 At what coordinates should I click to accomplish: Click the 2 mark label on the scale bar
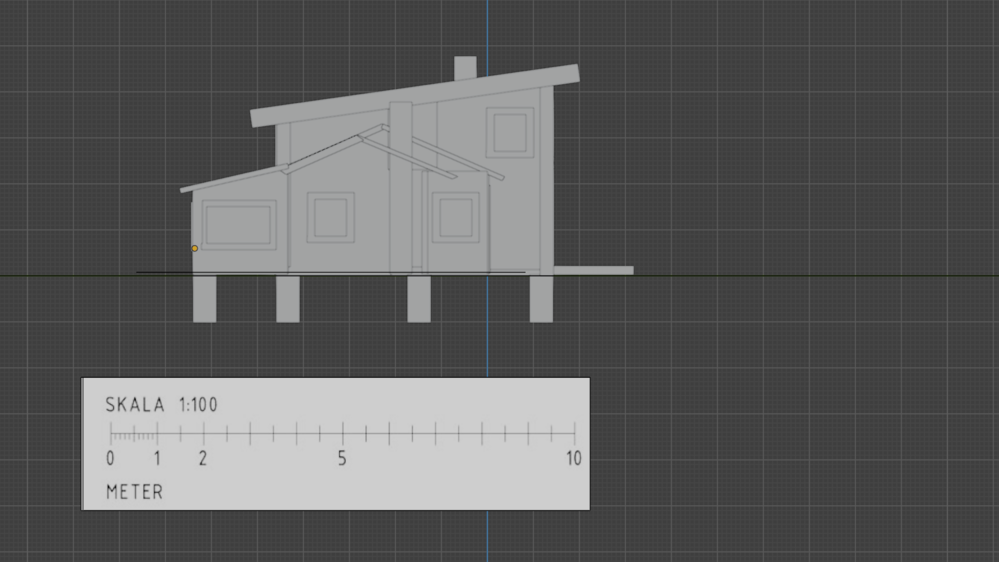(x=203, y=459)
